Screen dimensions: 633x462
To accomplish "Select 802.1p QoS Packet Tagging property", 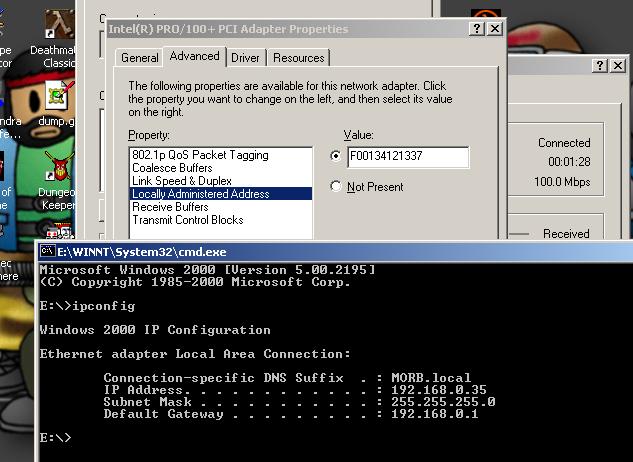I will [x=221, y=155].
